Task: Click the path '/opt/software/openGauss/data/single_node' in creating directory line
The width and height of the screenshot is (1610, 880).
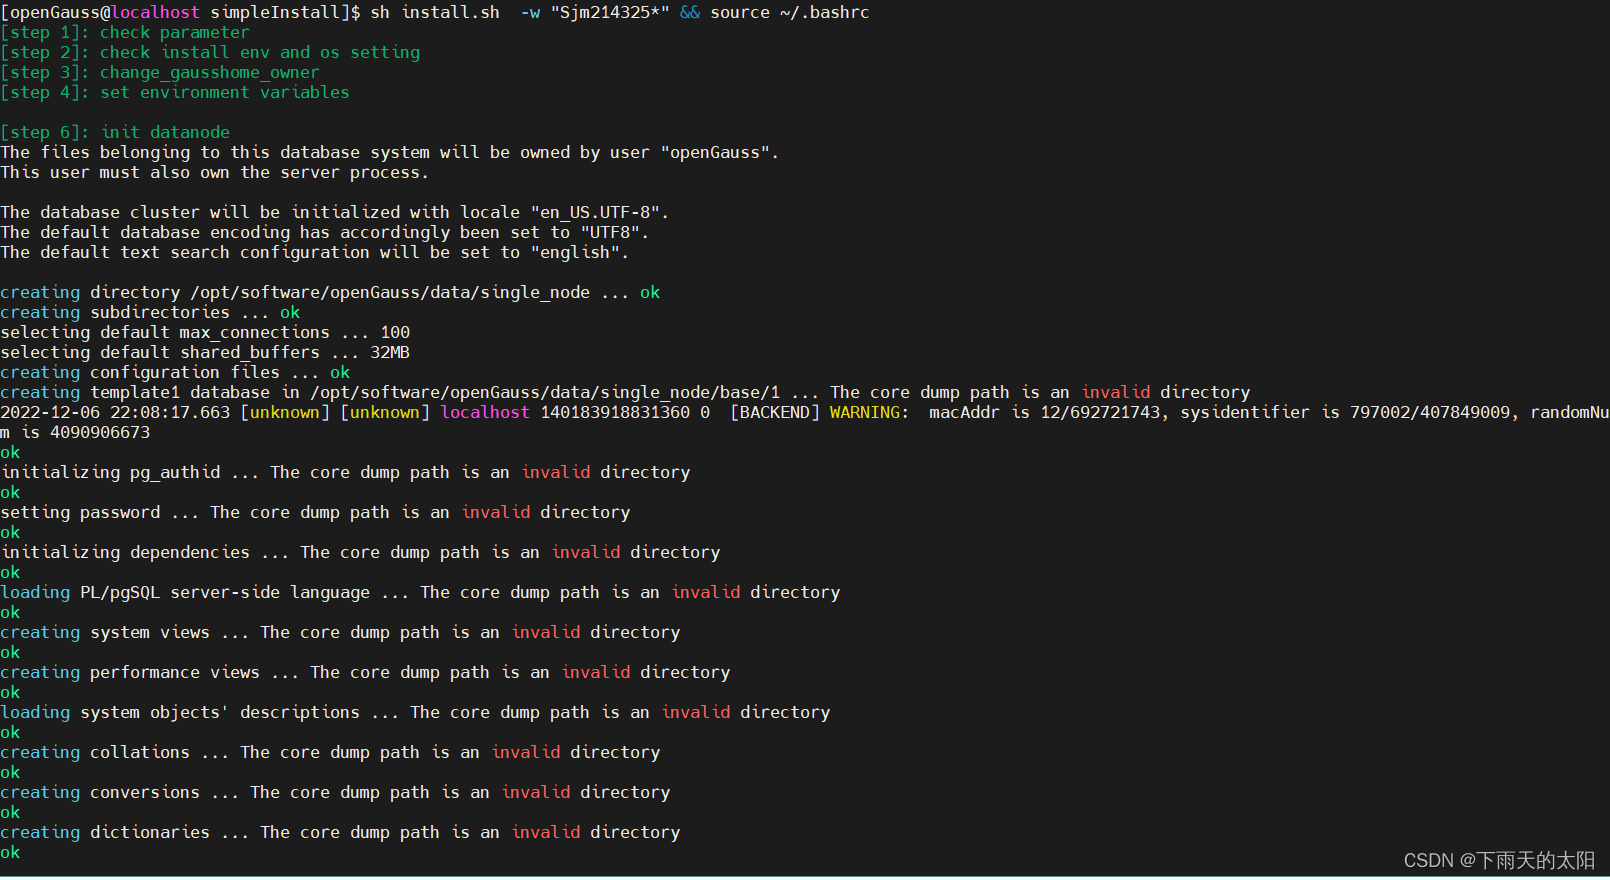Action: pos(390,292)
